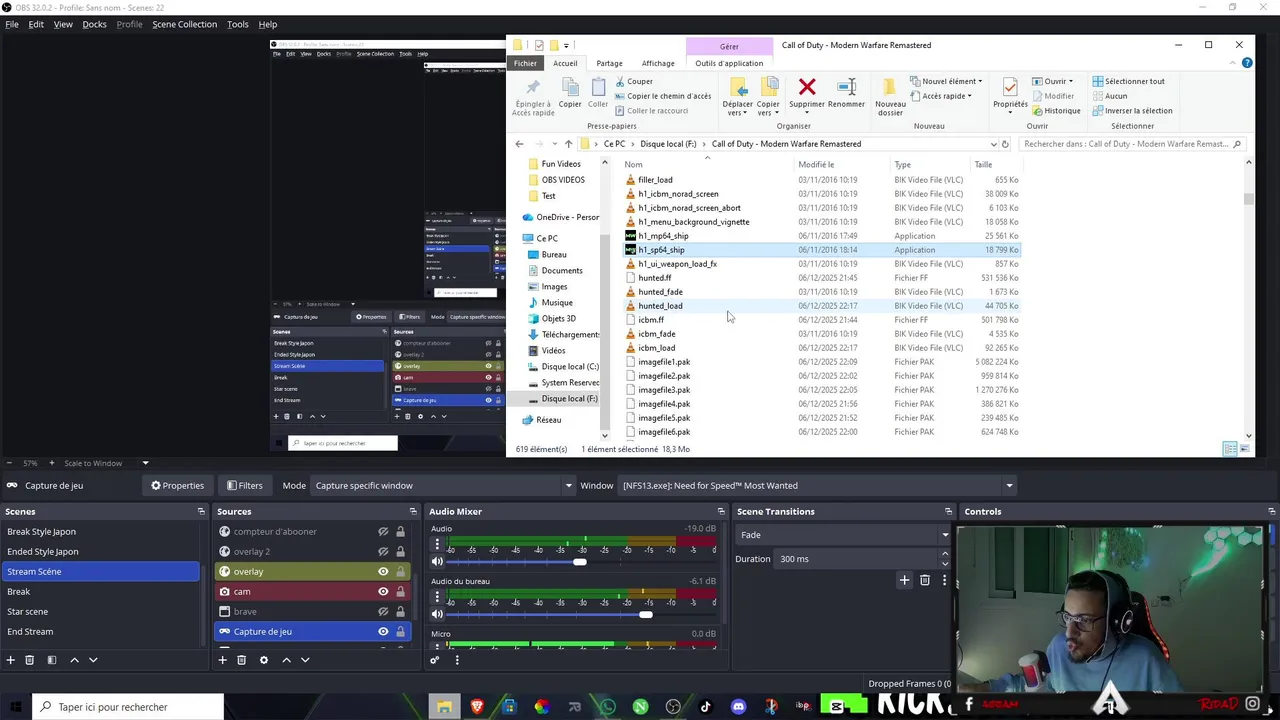Open Audio Mixer advanced properties gears icon

434,660
